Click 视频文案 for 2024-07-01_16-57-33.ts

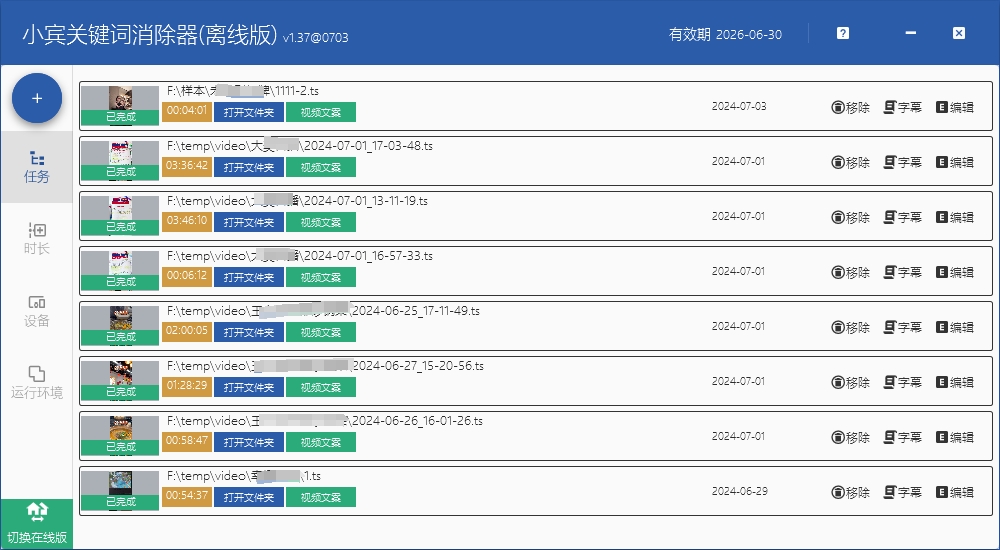click(x=320, y=277)
